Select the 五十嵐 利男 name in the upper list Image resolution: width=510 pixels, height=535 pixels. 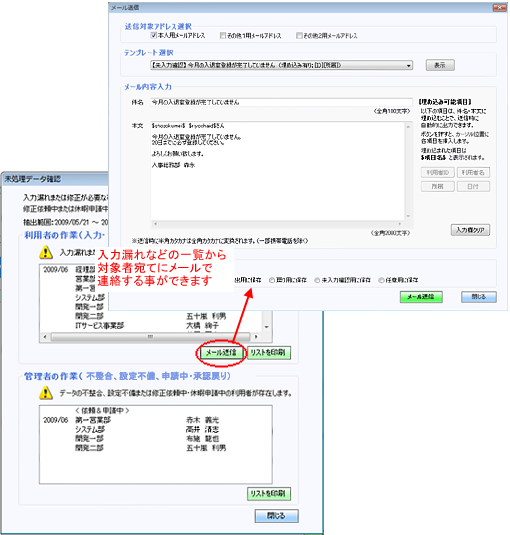(206, 316)
